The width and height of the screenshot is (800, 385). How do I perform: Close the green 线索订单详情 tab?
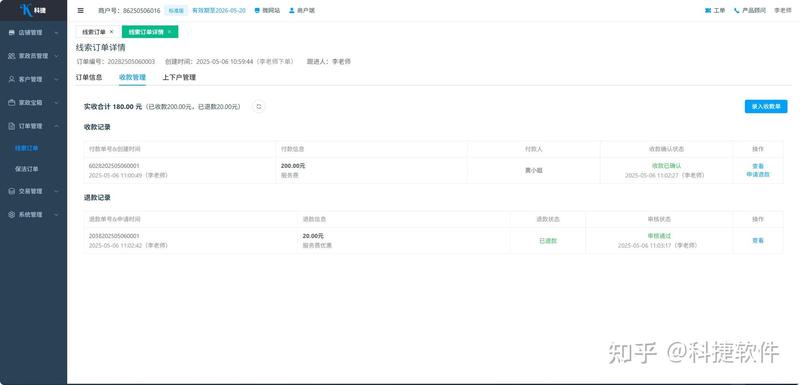(x=169, y=32)
